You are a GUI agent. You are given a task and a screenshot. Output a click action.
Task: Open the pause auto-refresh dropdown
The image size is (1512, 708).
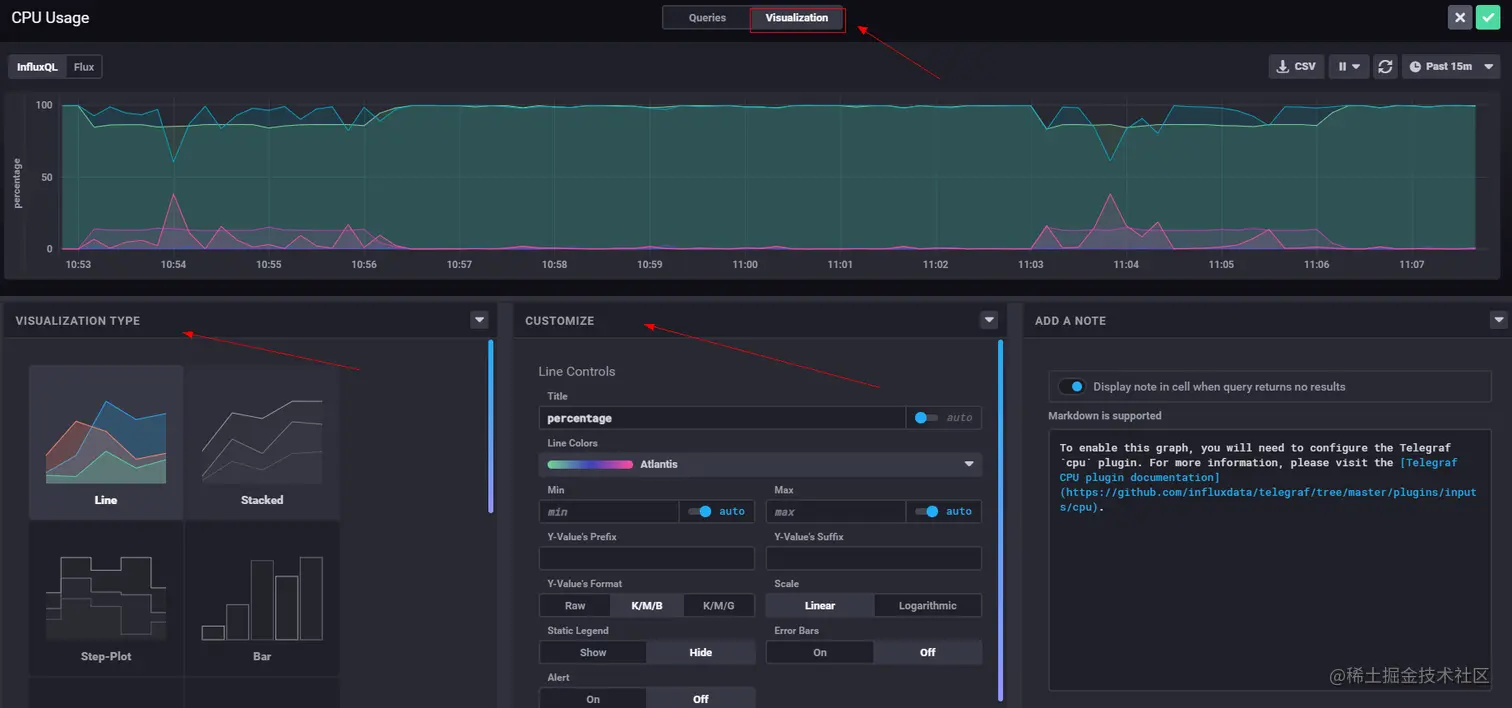1349,66
